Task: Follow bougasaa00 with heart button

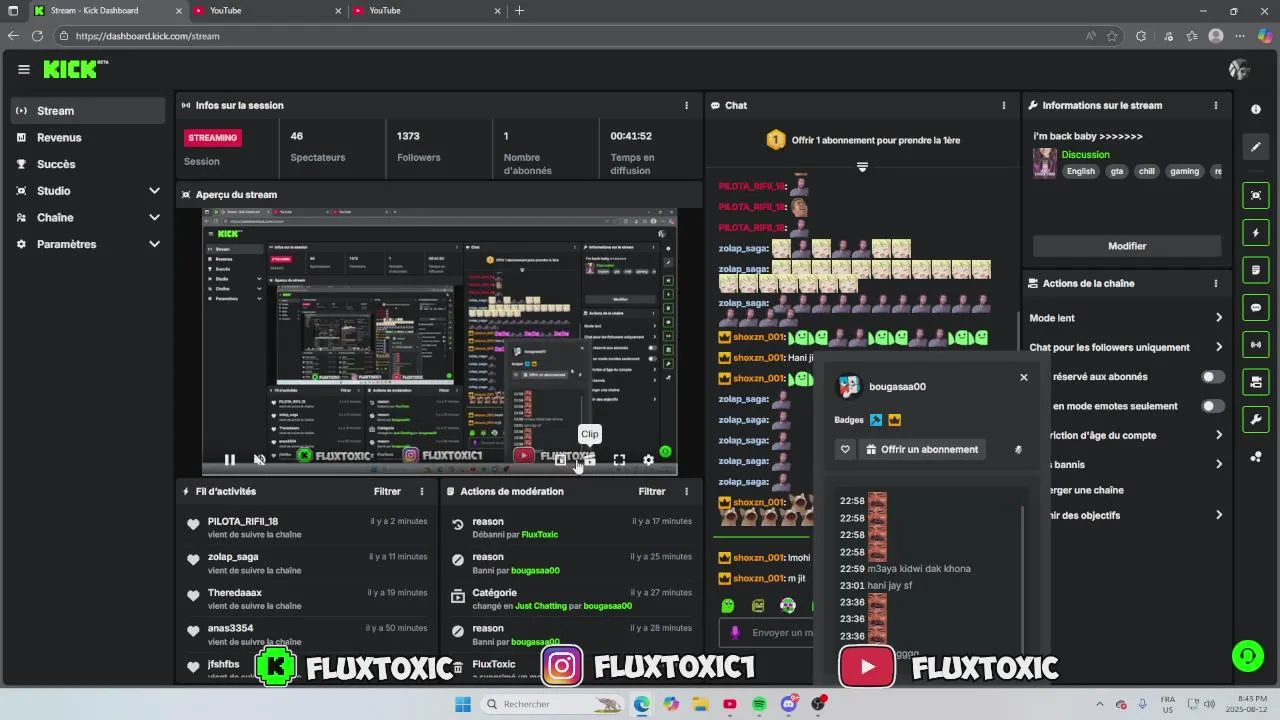Action: pos(845,449)
